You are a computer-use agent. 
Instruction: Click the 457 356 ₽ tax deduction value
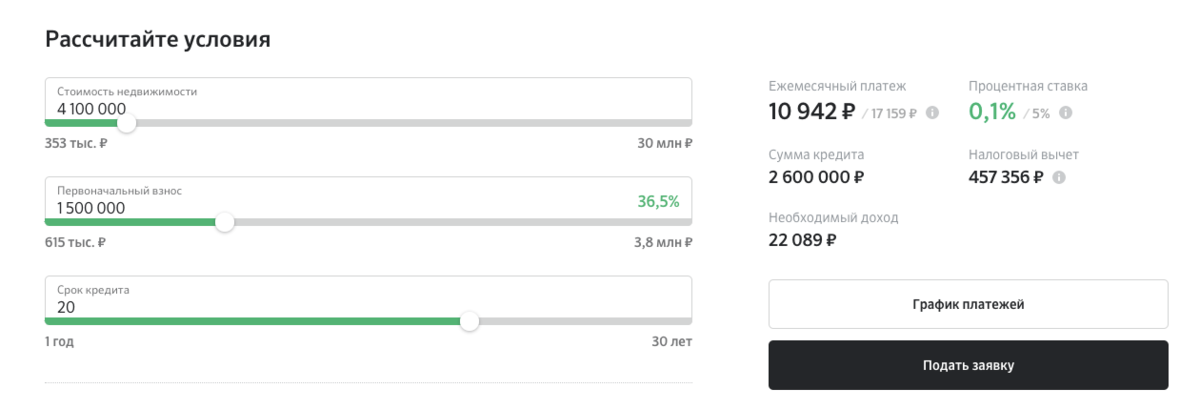[x=1006, y=177]
